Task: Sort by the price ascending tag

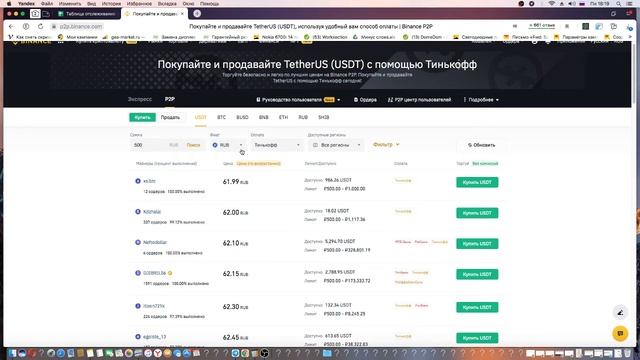Action: pyautogui.click(x=258, y=163)
